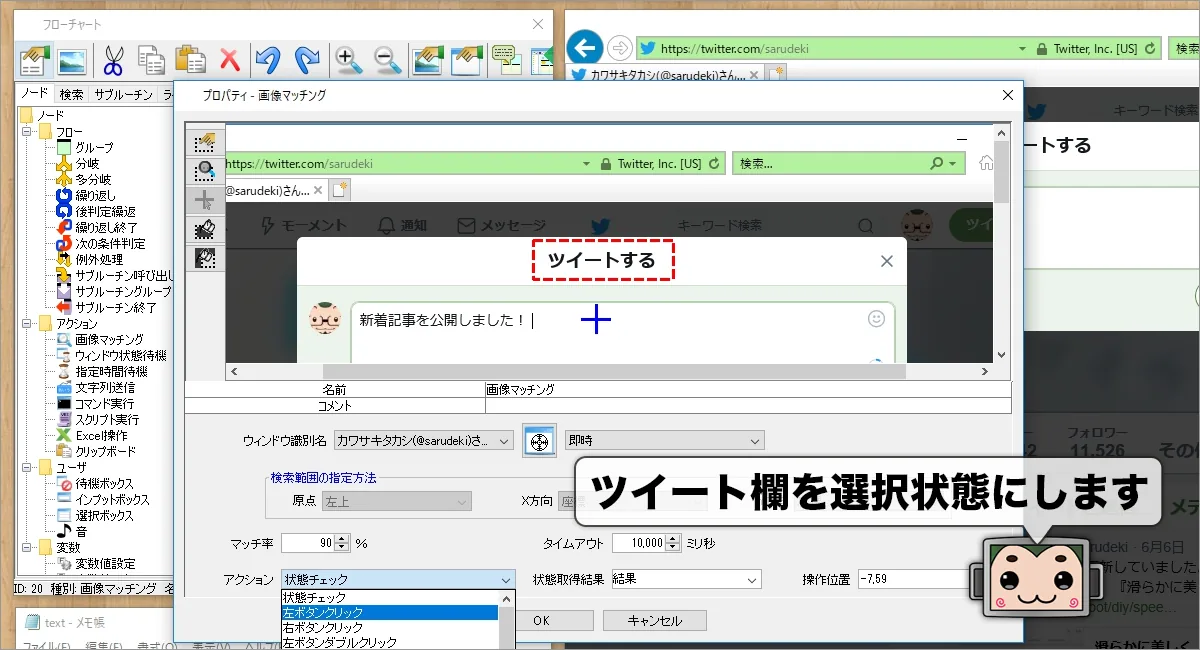Click the キャンセル button

pyautogui.click(x=654, y=621)
